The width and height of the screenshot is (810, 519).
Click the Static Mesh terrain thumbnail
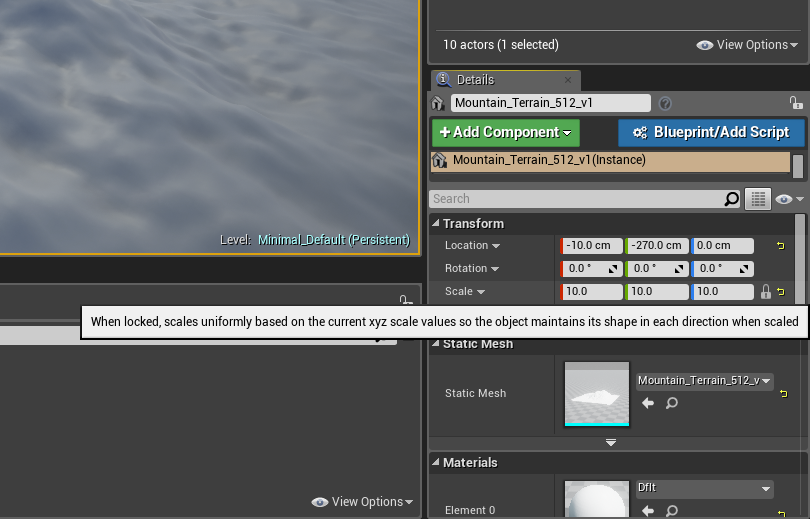597,394
